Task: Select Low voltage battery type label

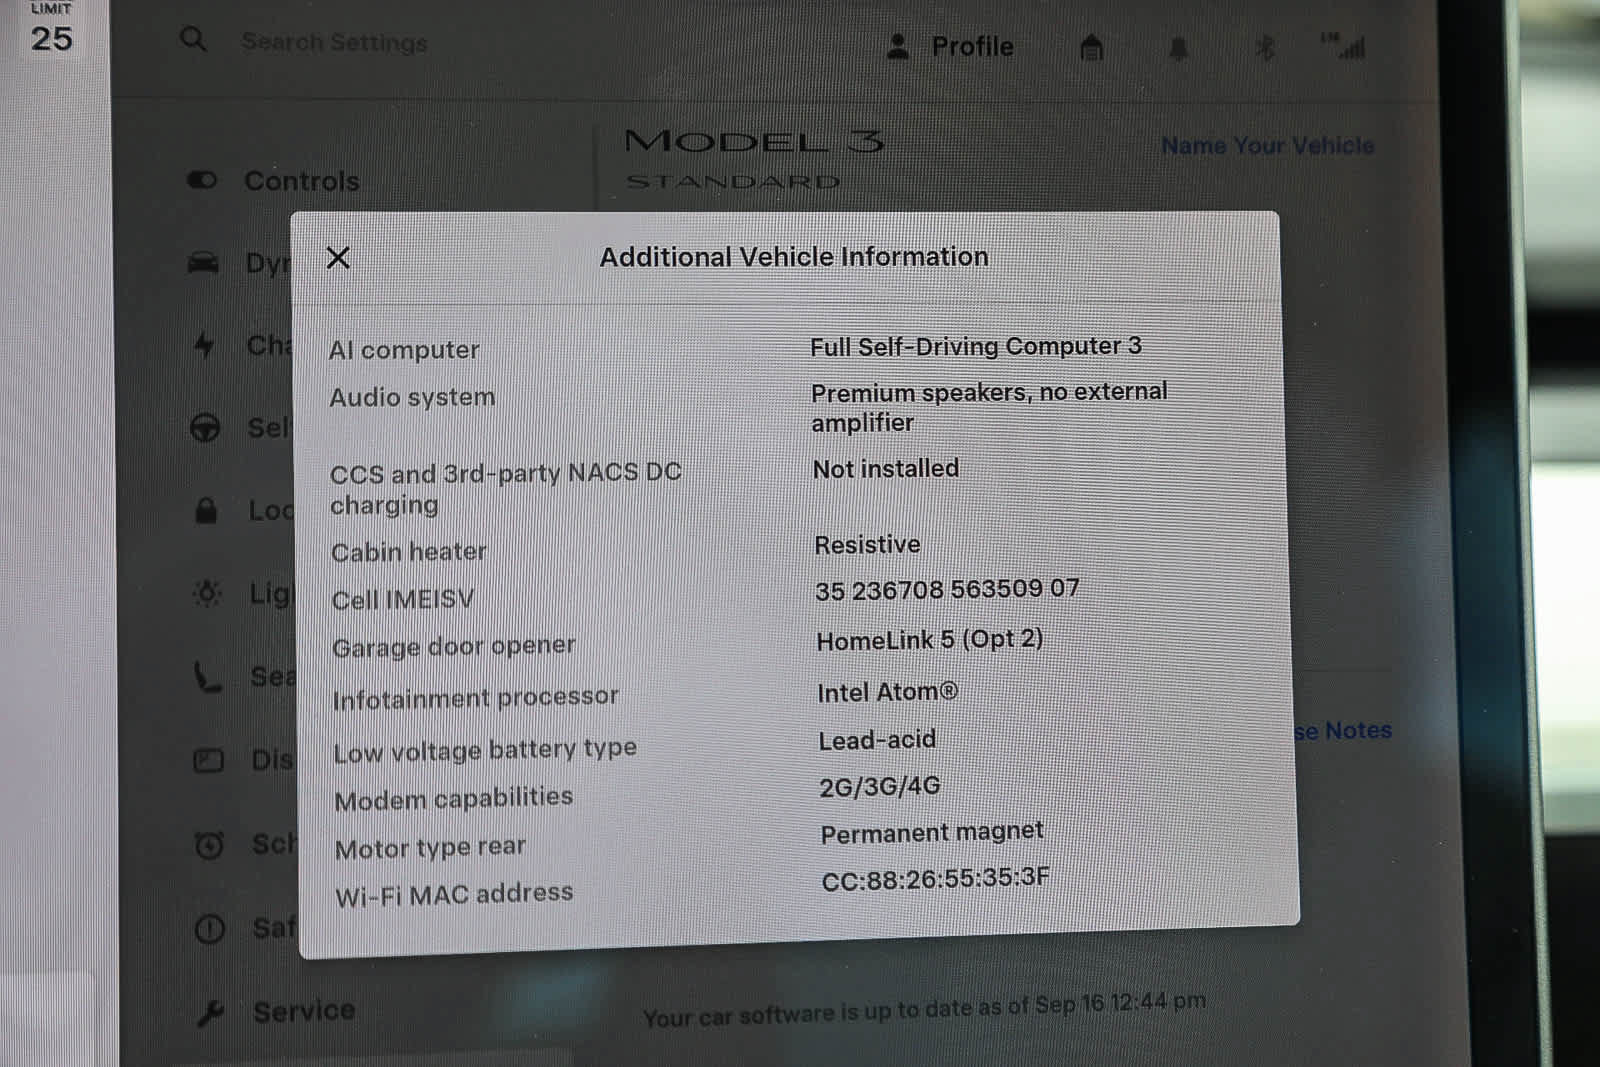Action: [485, 750]
